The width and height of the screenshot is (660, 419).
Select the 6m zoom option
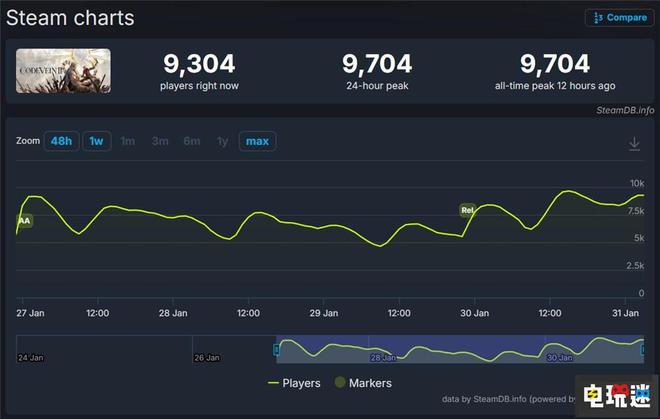[192, 141]
